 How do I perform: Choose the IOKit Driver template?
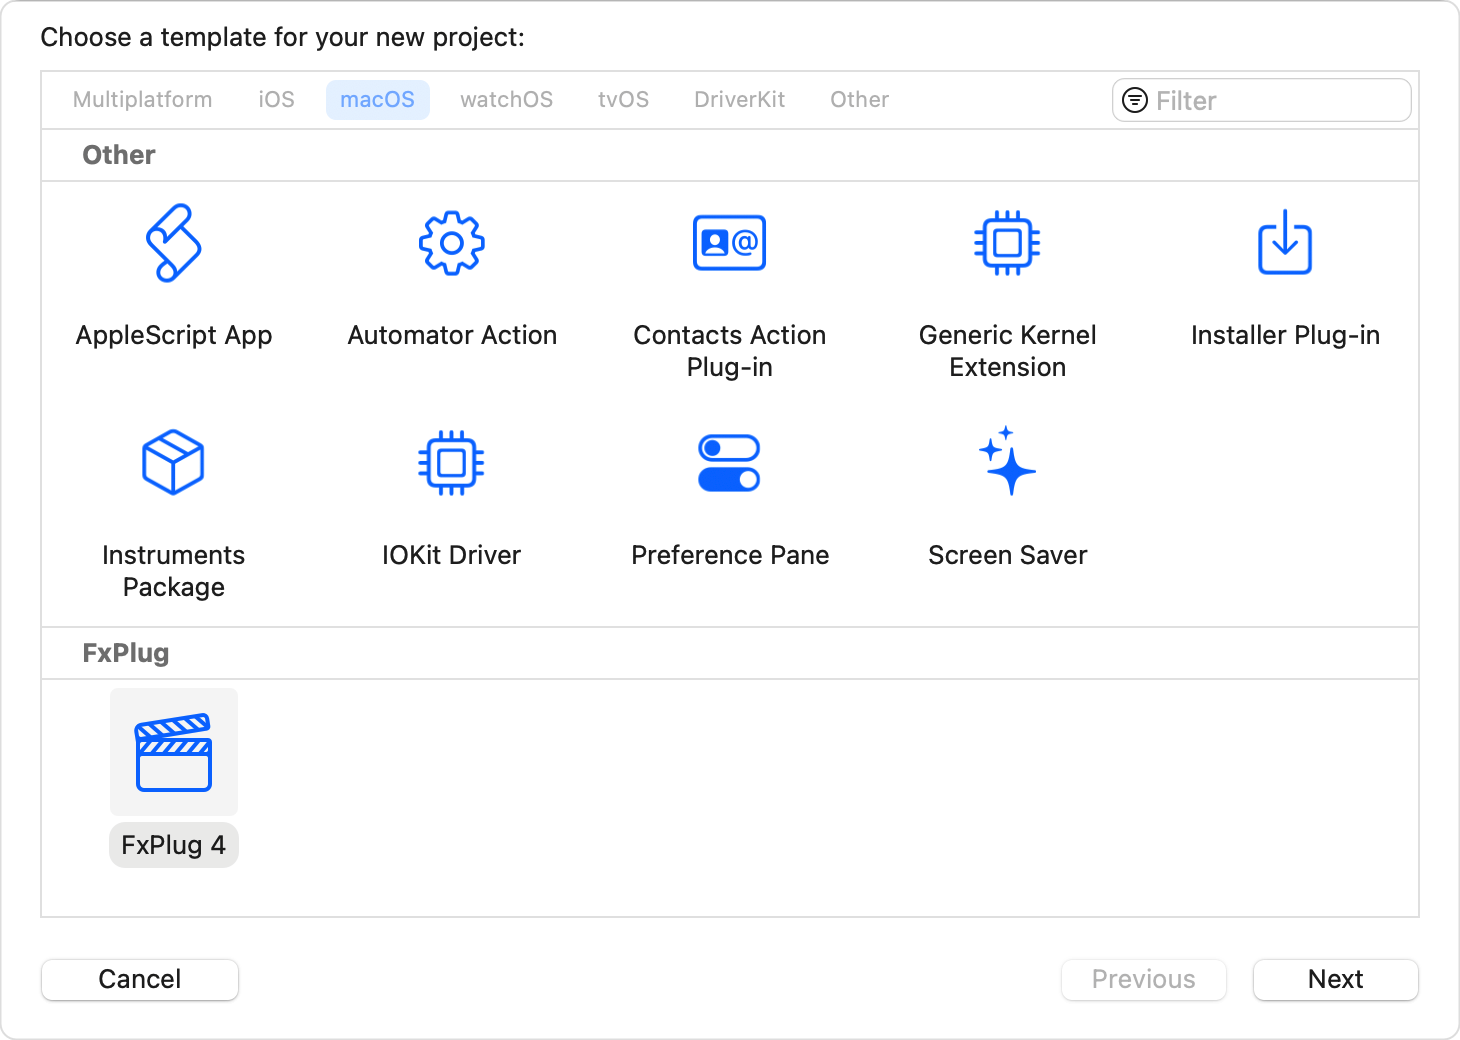coord(451,500)
